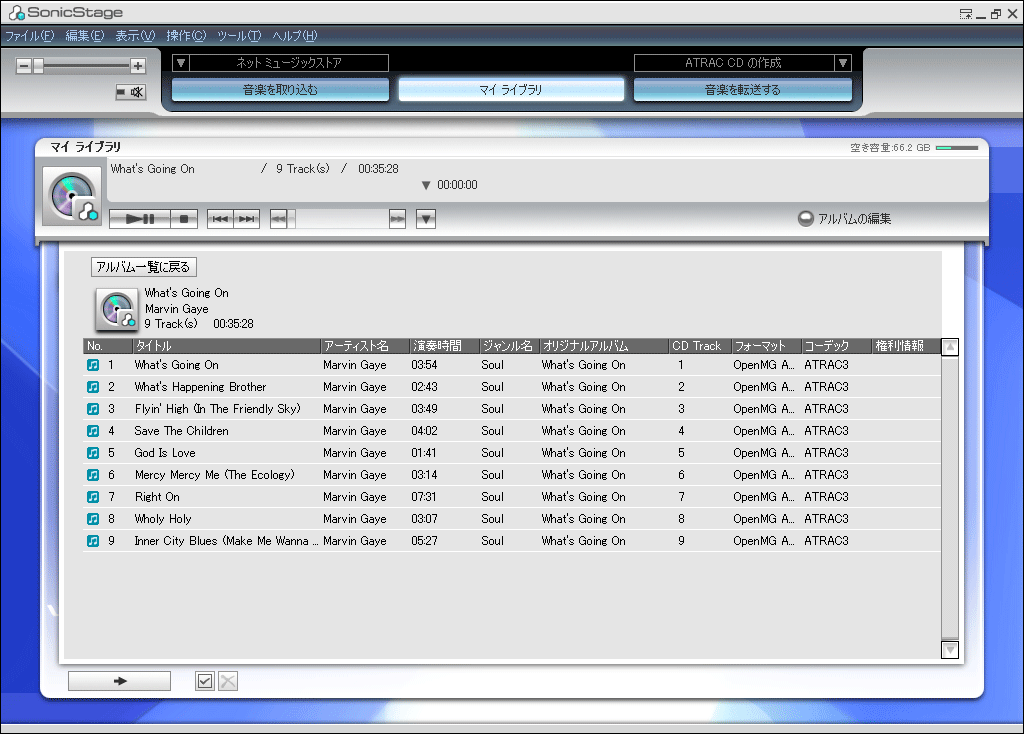This screenshot has height=734, width=1024.
Task: Open the ツール(T) menu
Action: pos(239,36)
